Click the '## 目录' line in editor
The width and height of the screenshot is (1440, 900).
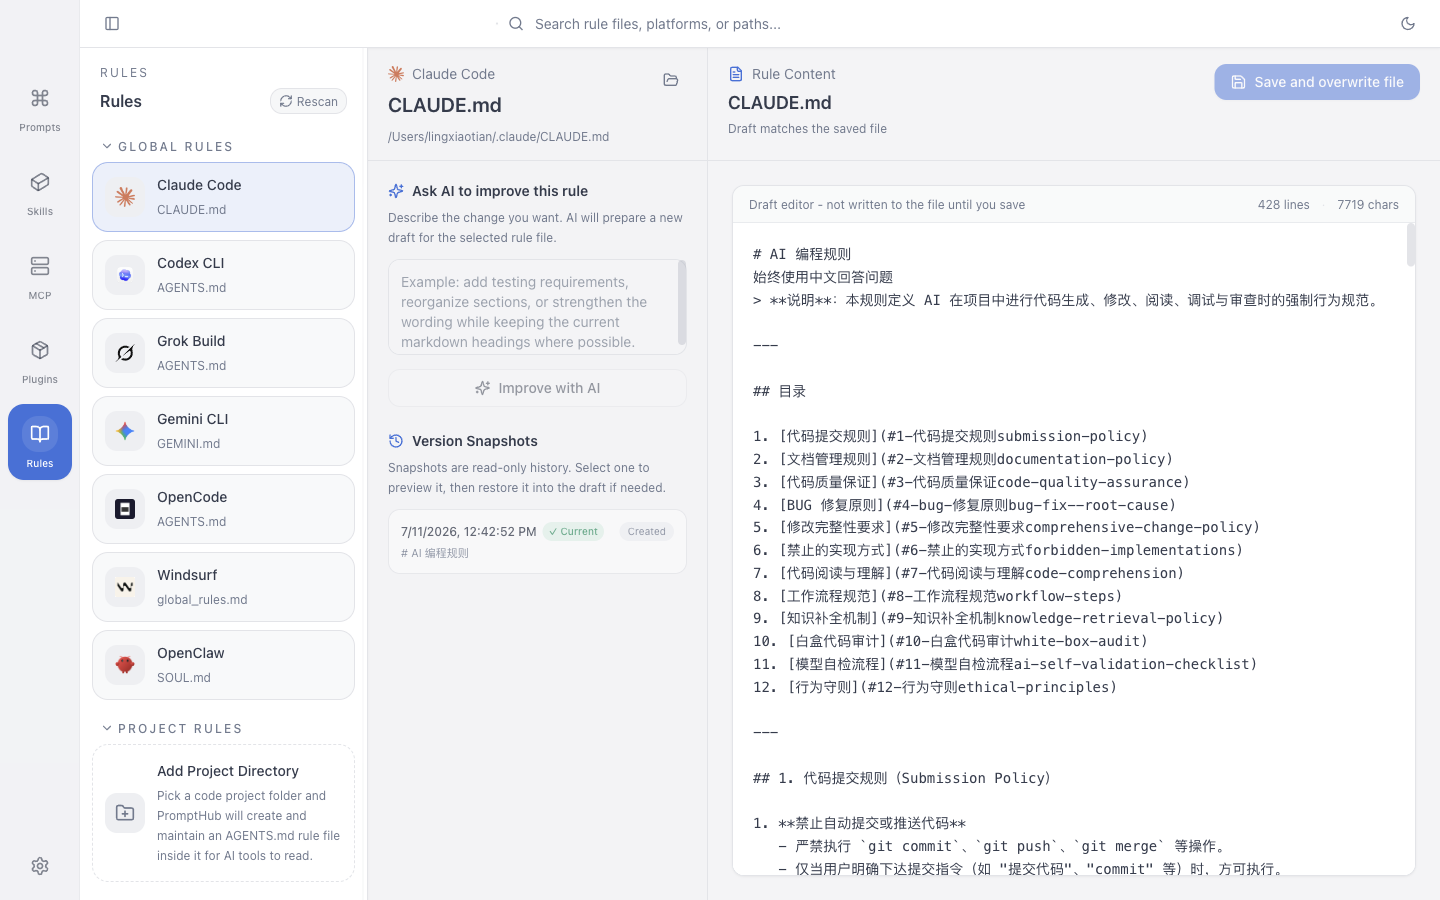coord(780,391)
